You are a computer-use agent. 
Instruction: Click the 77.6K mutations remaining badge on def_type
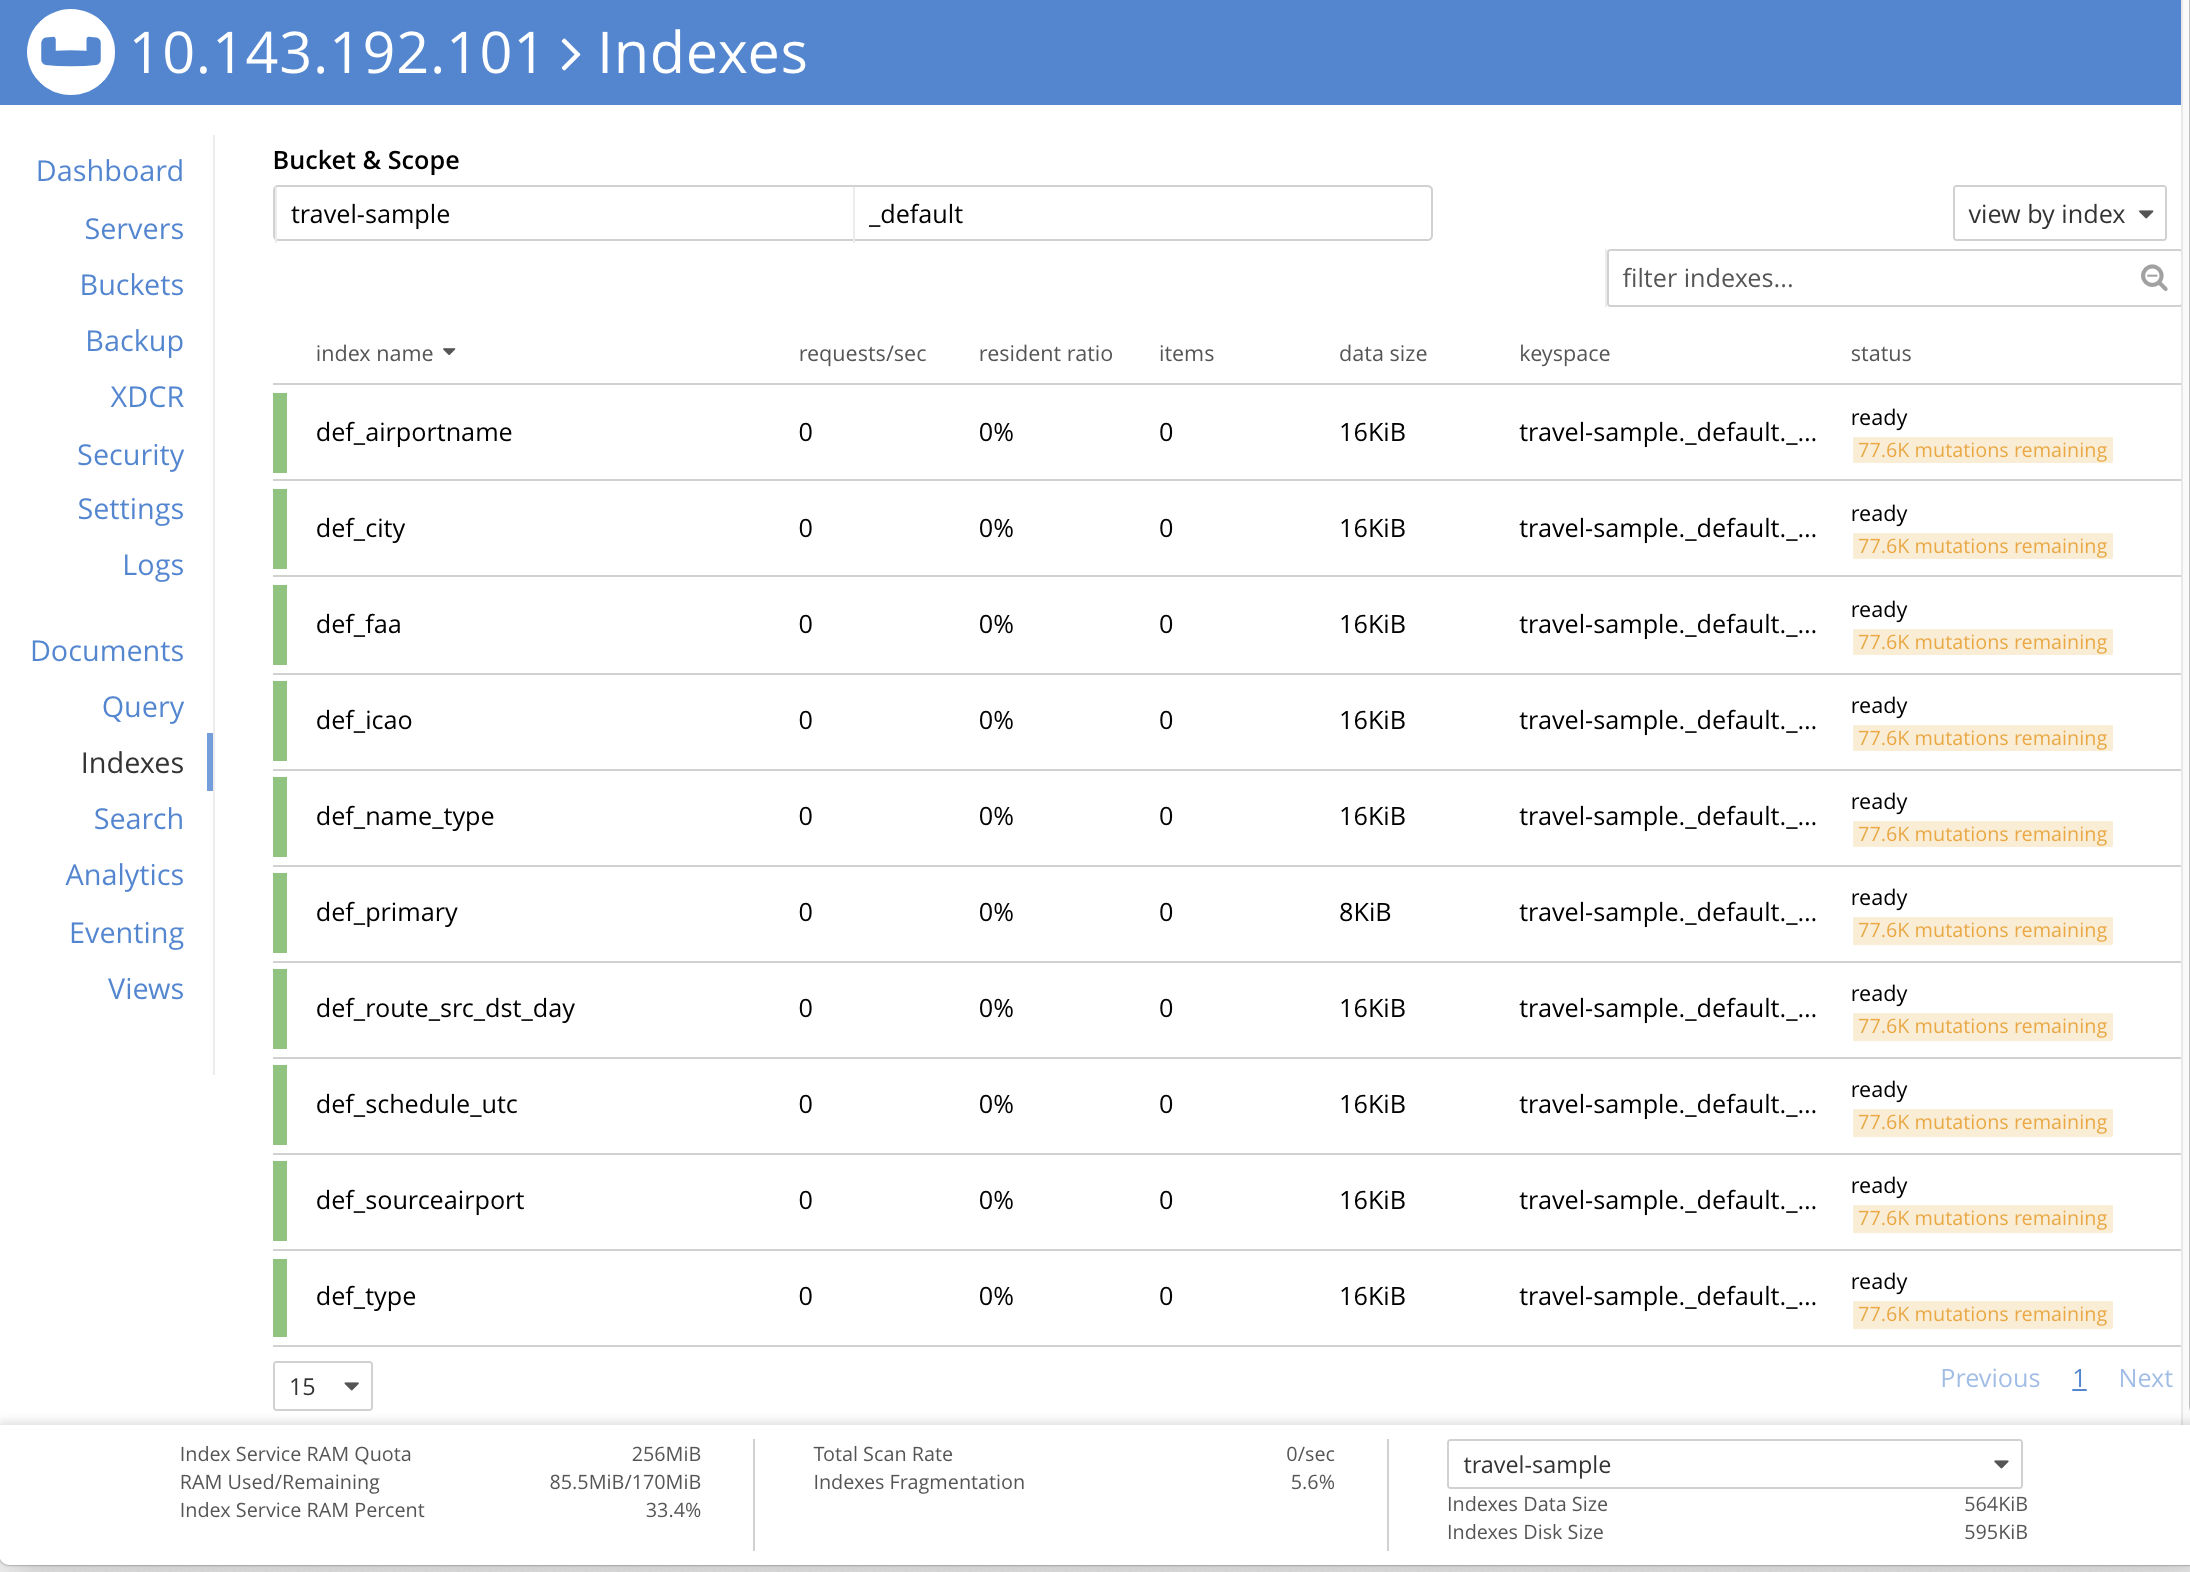[x=1982, y=1314]
